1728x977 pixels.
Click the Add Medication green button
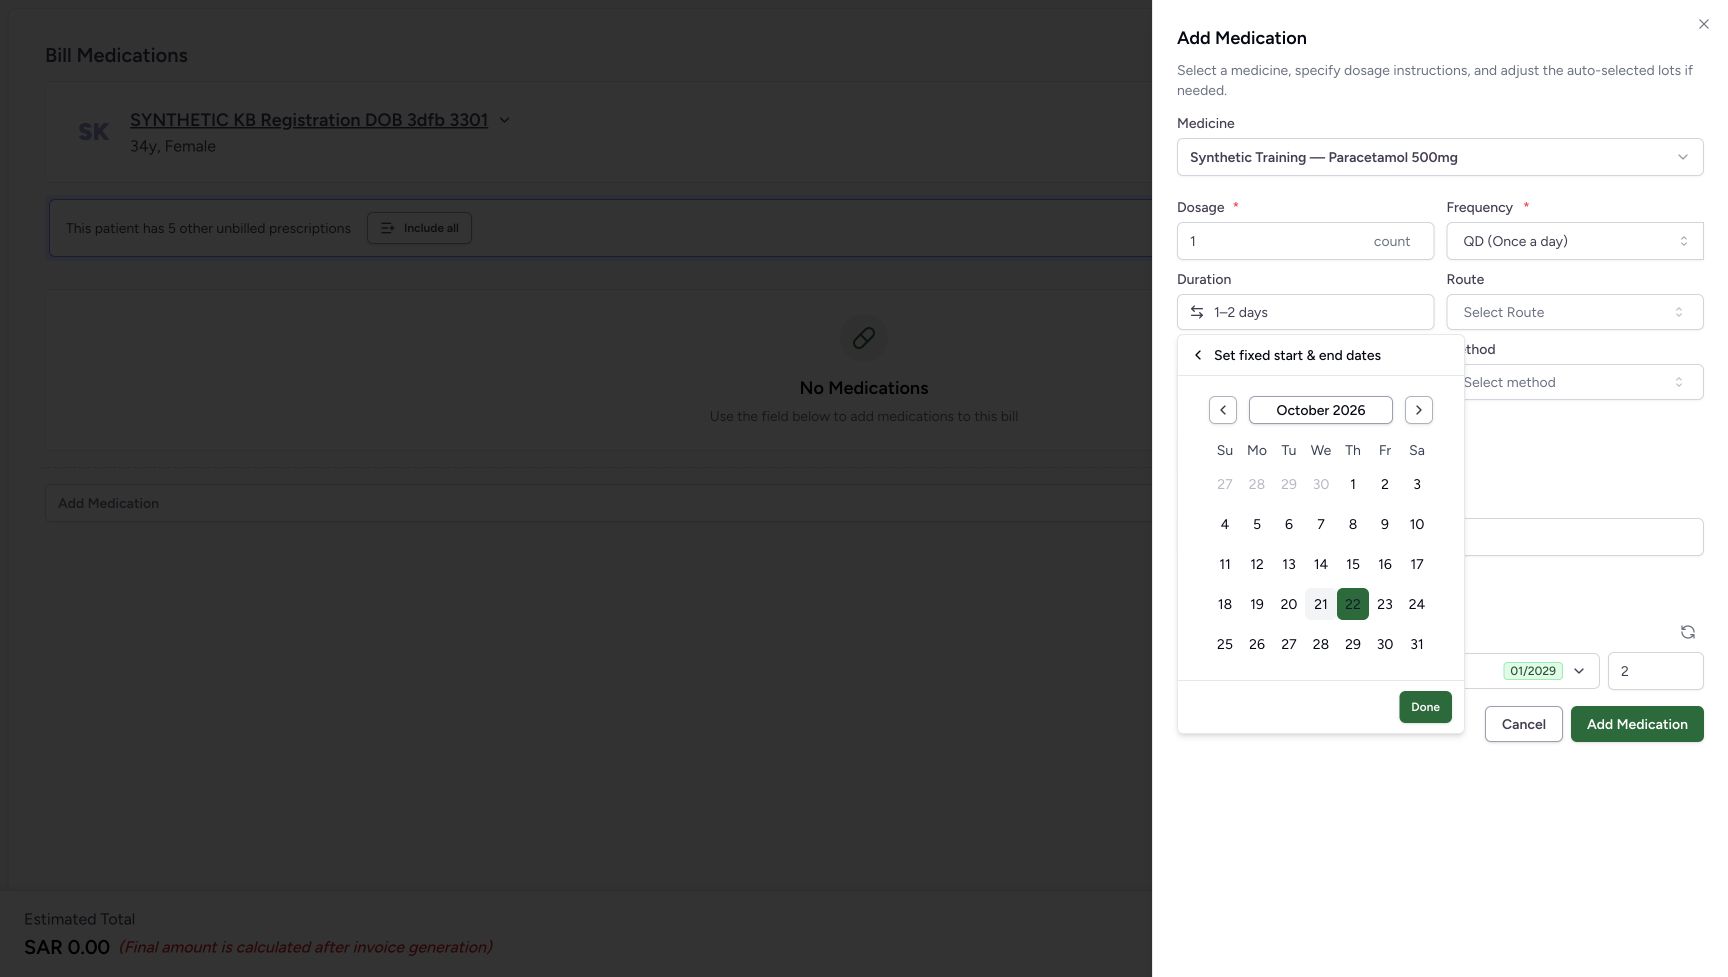click(x=1637, y=724)
